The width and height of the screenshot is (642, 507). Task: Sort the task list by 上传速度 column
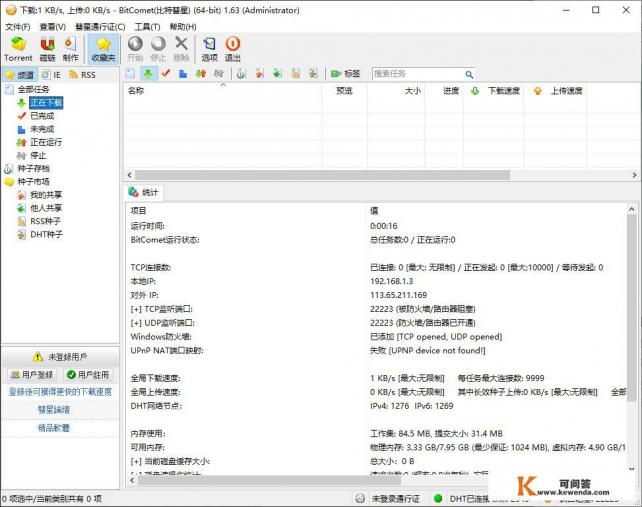click(556, 91)
